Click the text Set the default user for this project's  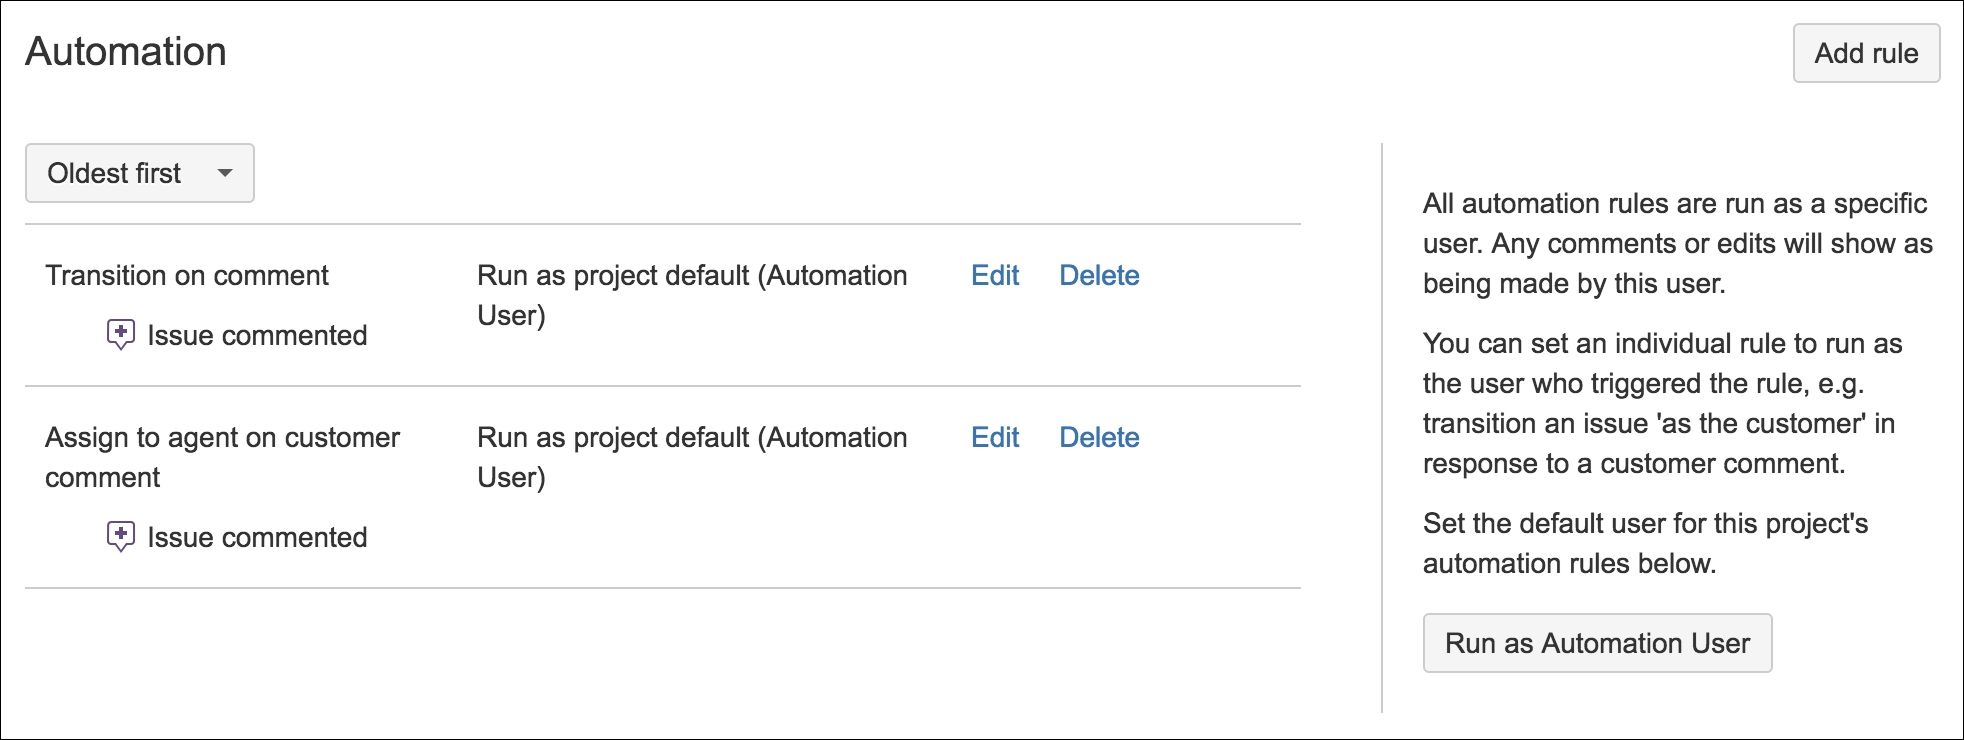[1645, 523]
